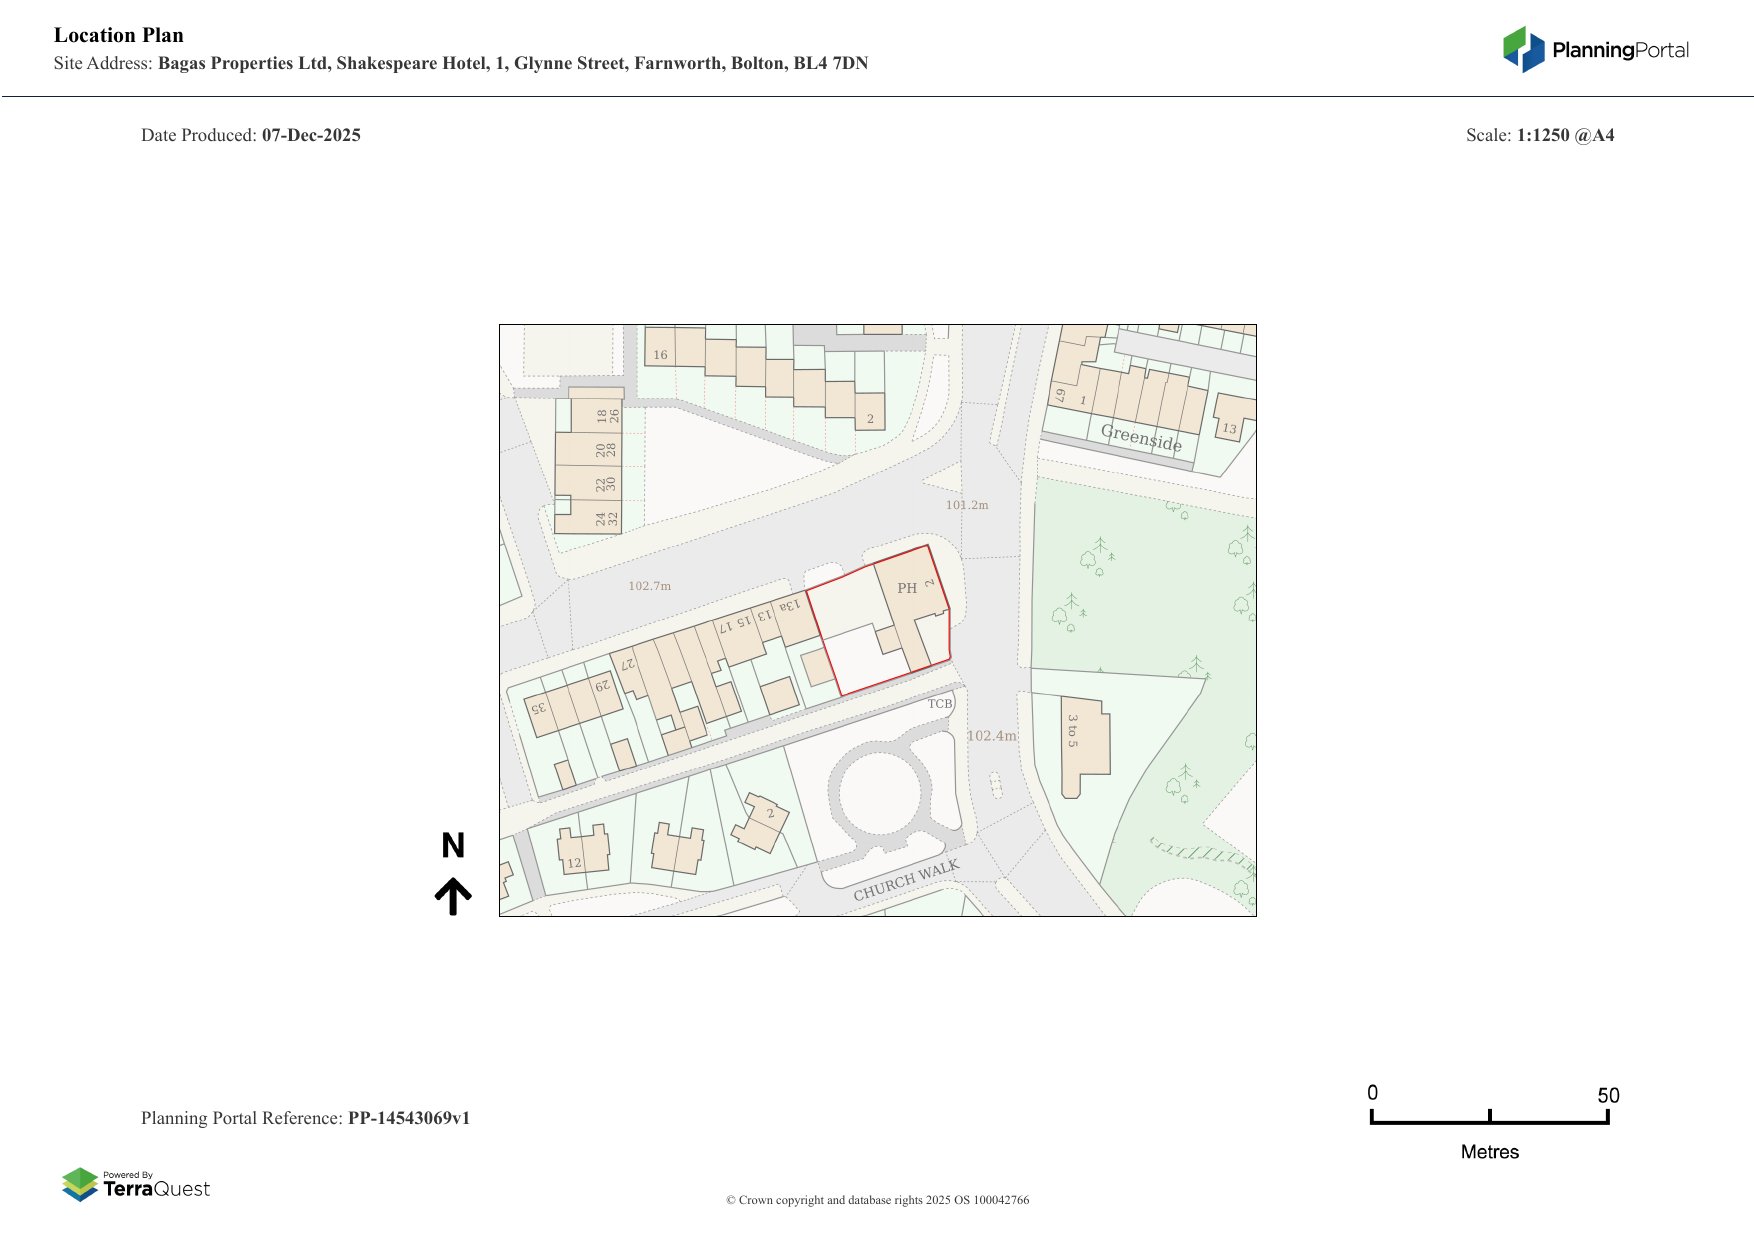Click the 102.7m spot height label
Viewport: 1754px width, 1241px height.
pos(649,586)
